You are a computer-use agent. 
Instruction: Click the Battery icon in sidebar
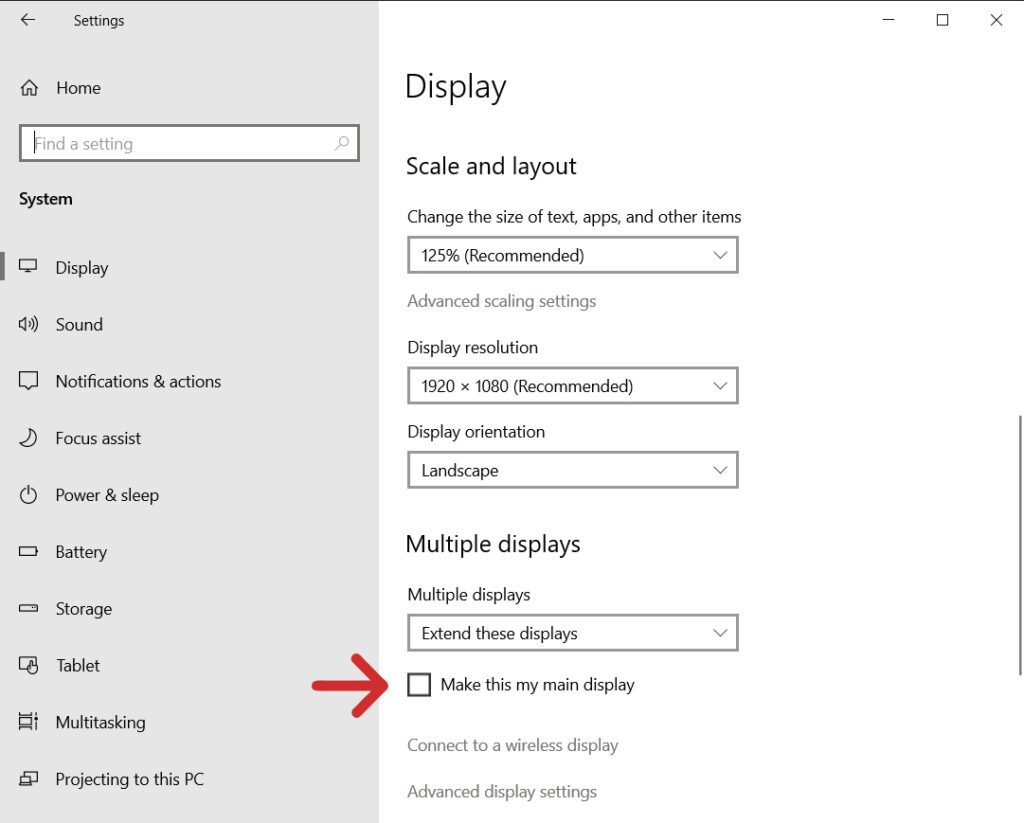[28, 552]
